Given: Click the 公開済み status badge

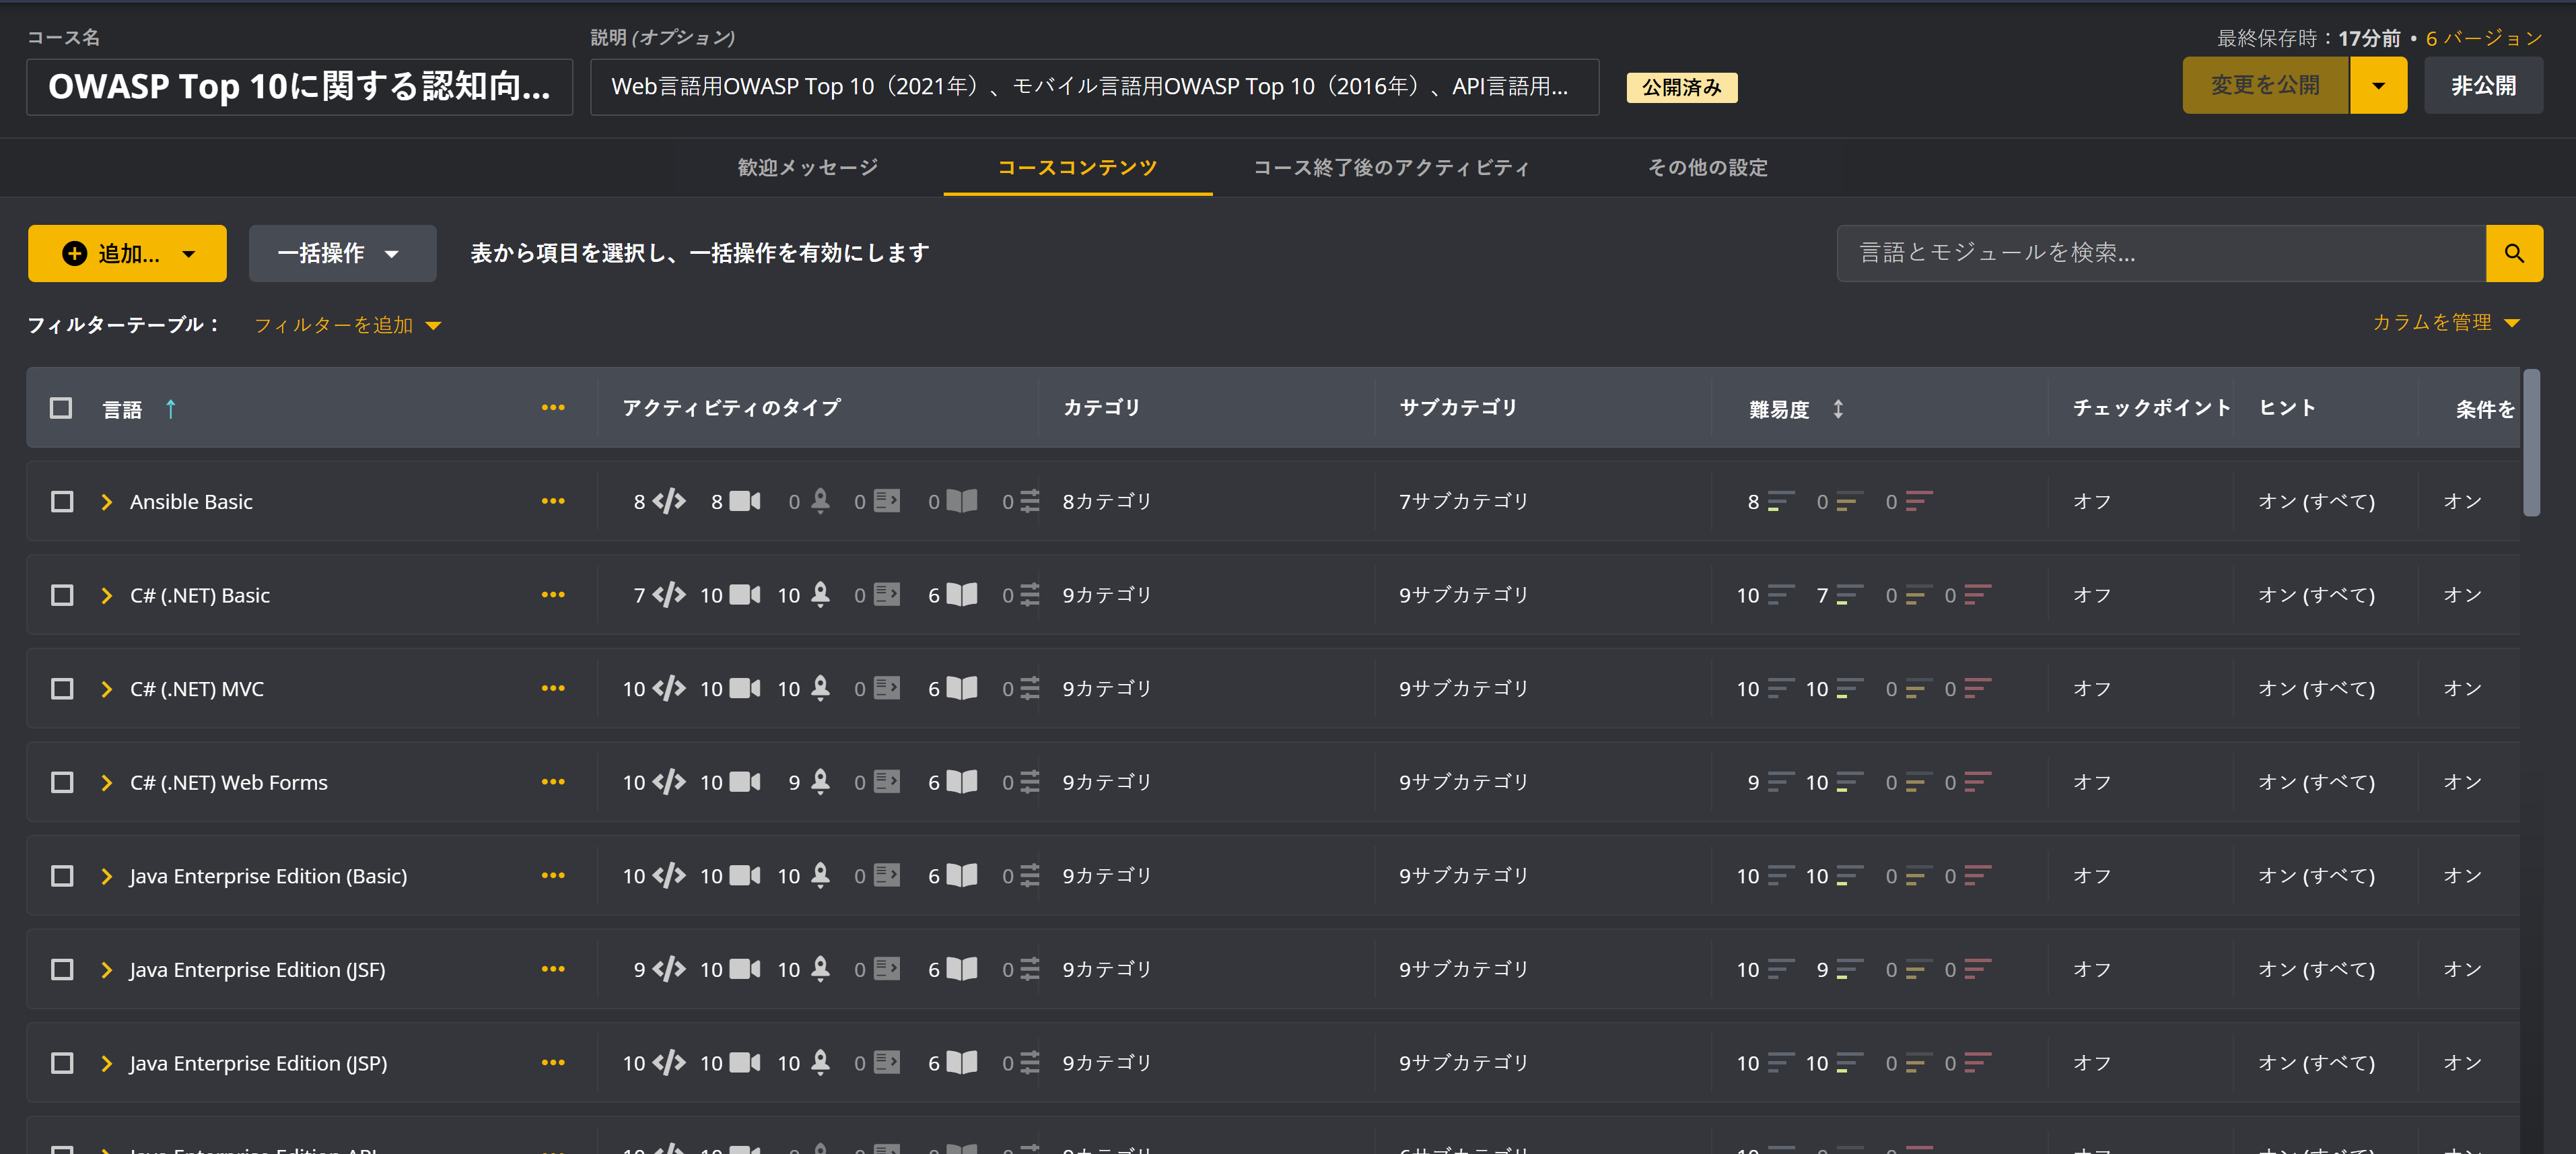Looking at the screenshot, I should tap(1681, 87).
